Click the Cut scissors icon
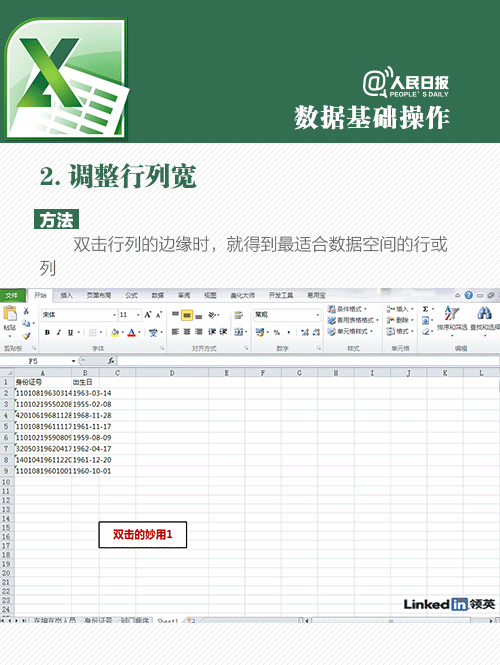 pos(26,310)
